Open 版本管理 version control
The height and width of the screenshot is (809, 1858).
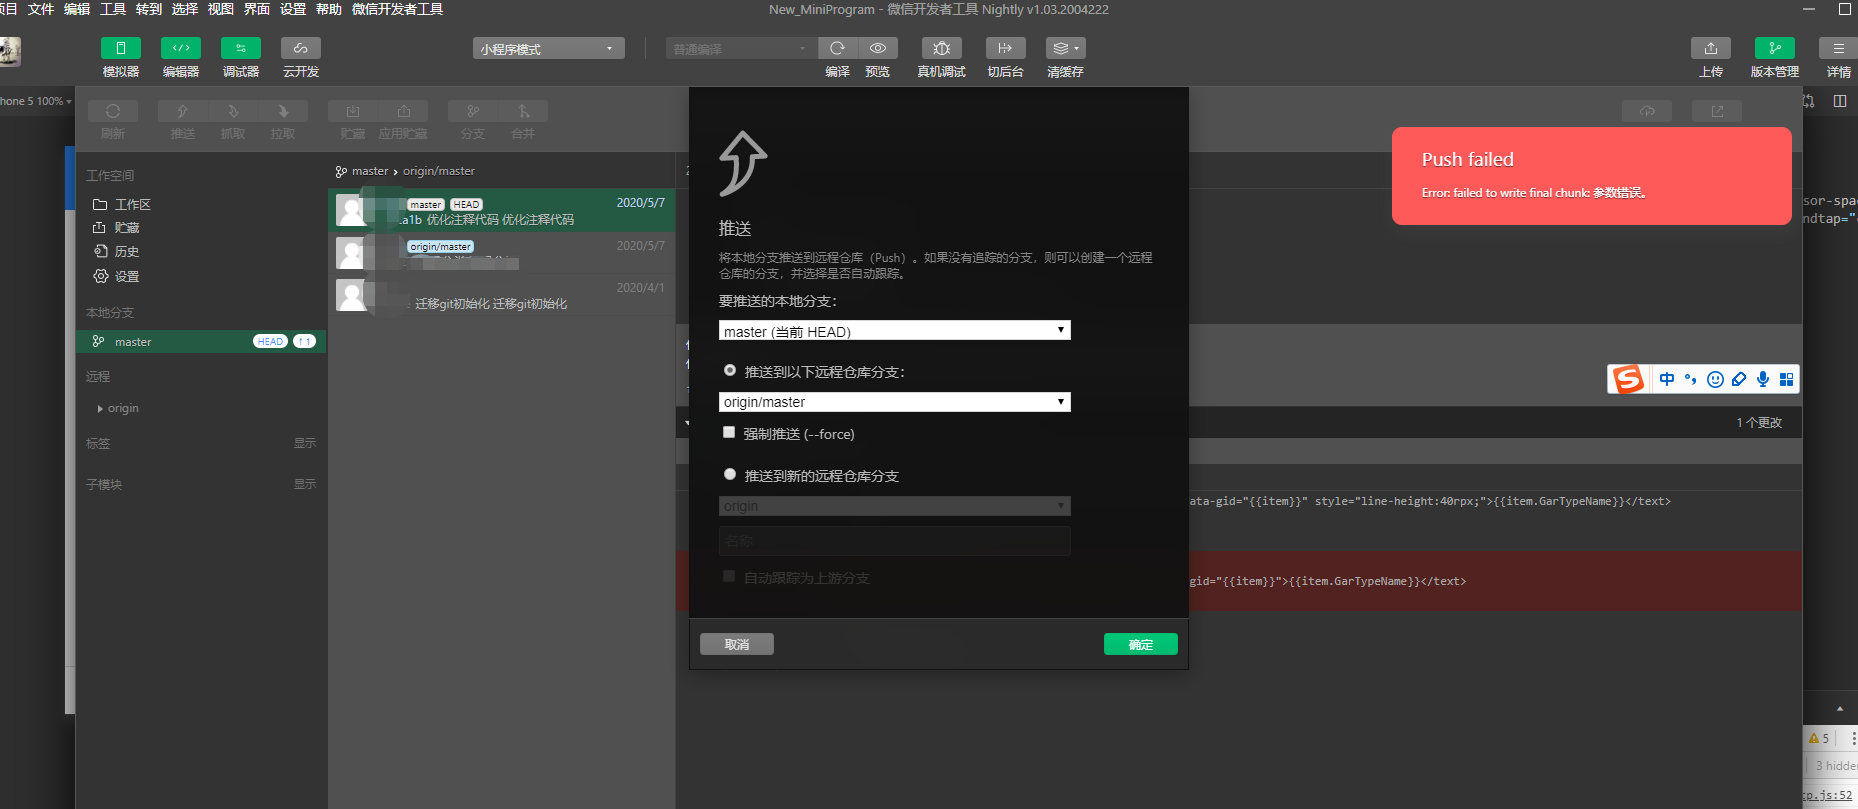(1775, 48)
